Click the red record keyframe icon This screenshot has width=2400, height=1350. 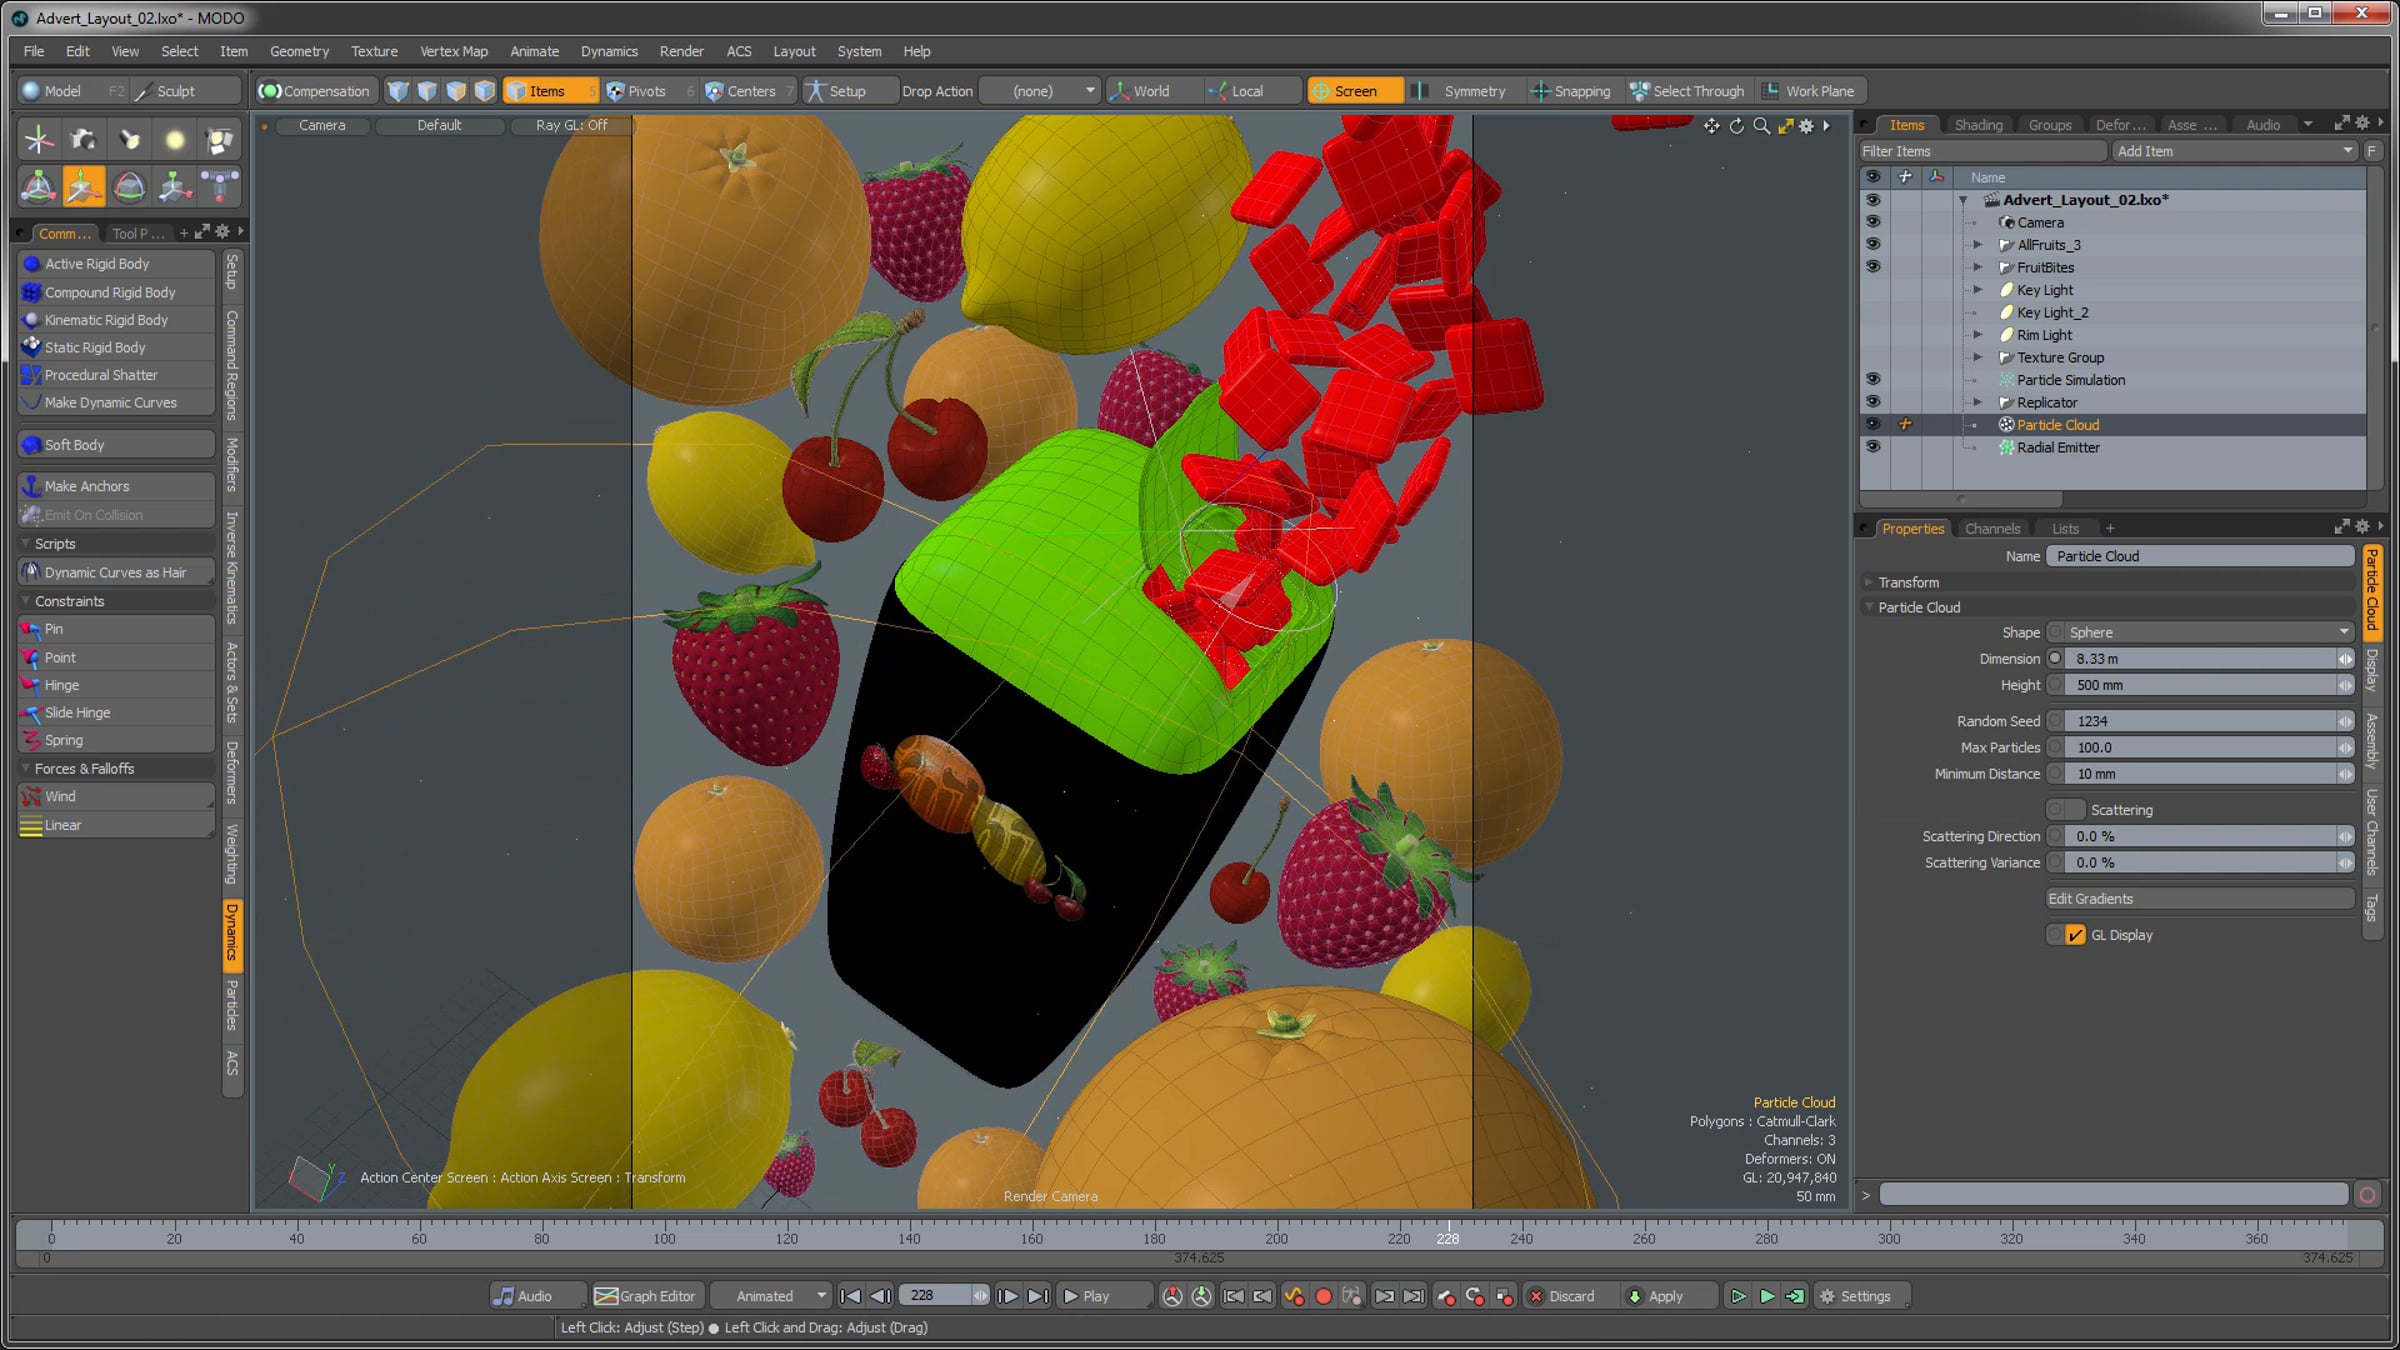(1323, 1296)
